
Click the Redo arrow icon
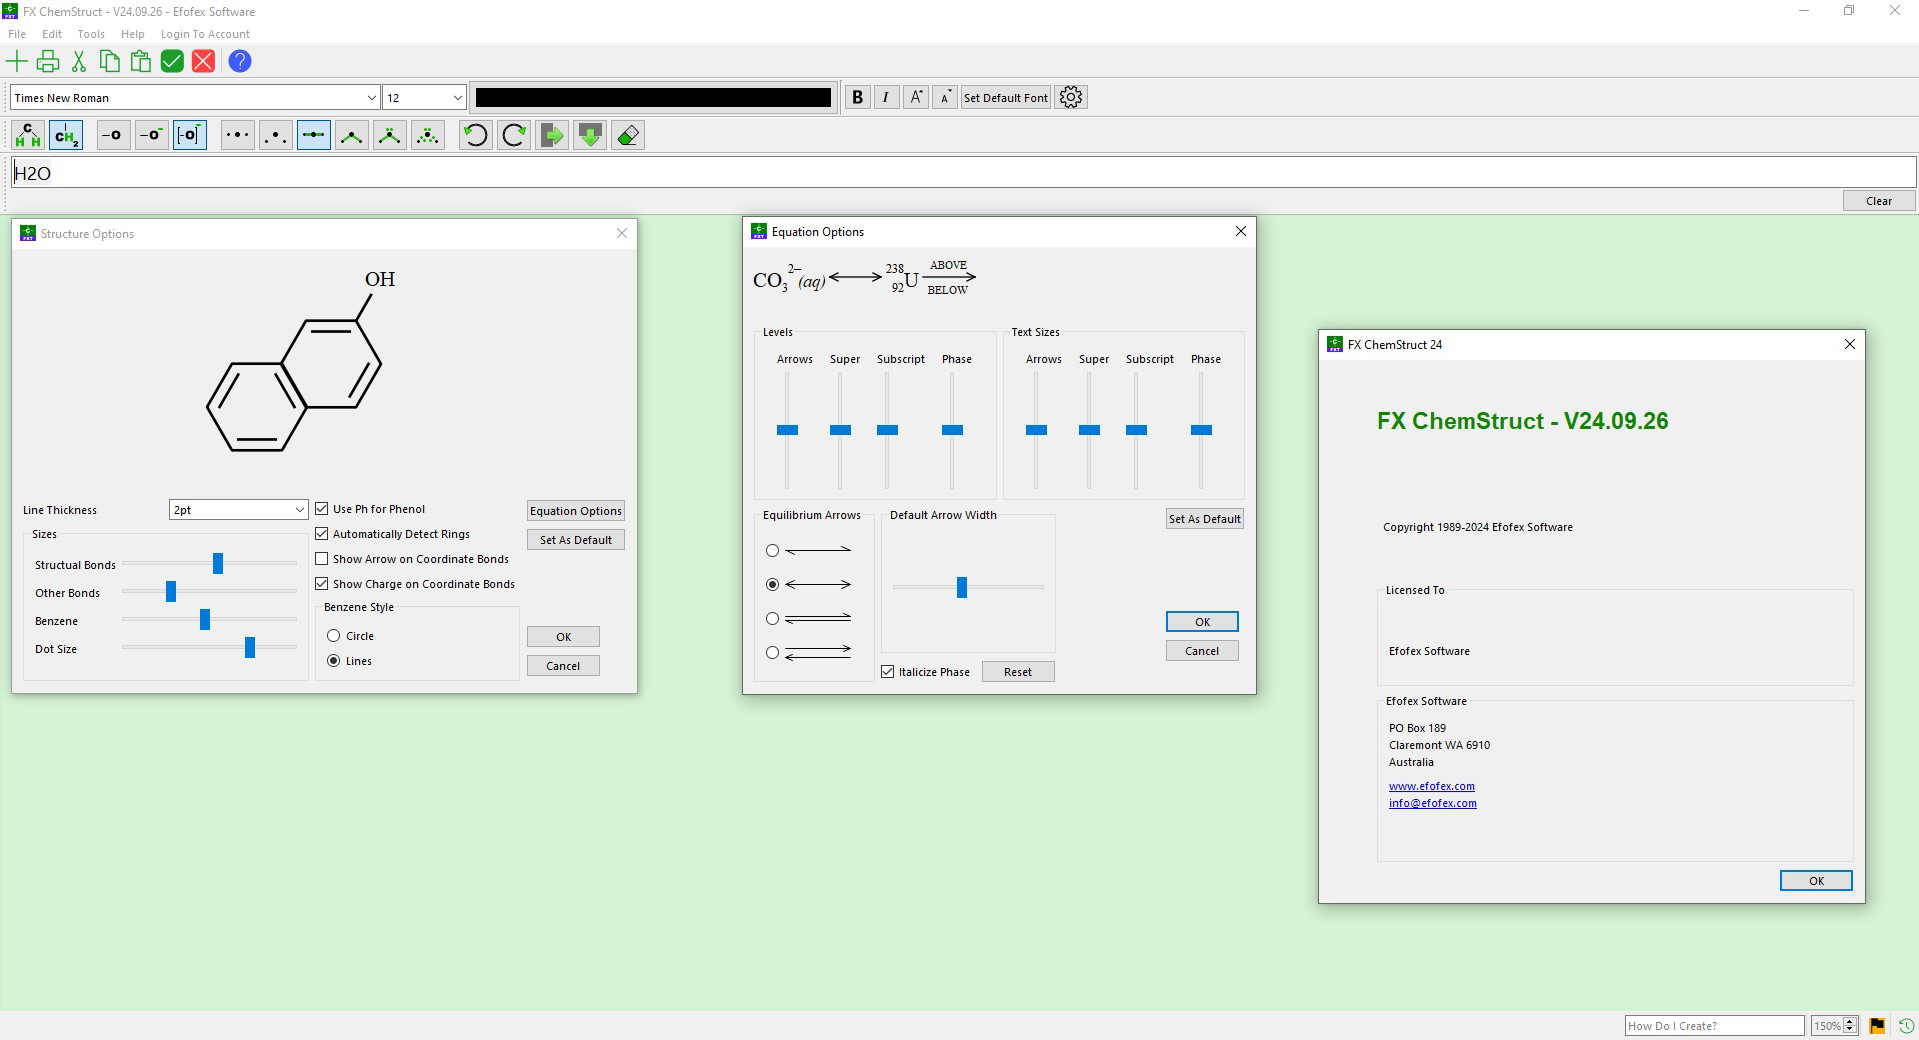click(x=513, y=135)
